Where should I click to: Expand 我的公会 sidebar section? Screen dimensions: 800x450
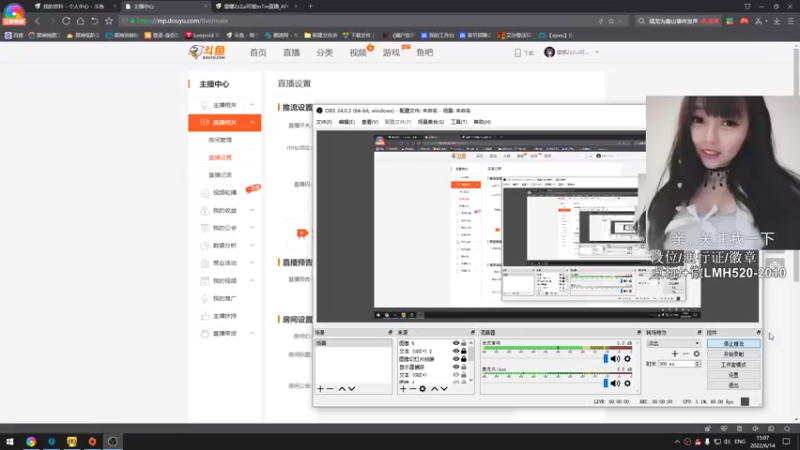252,228
